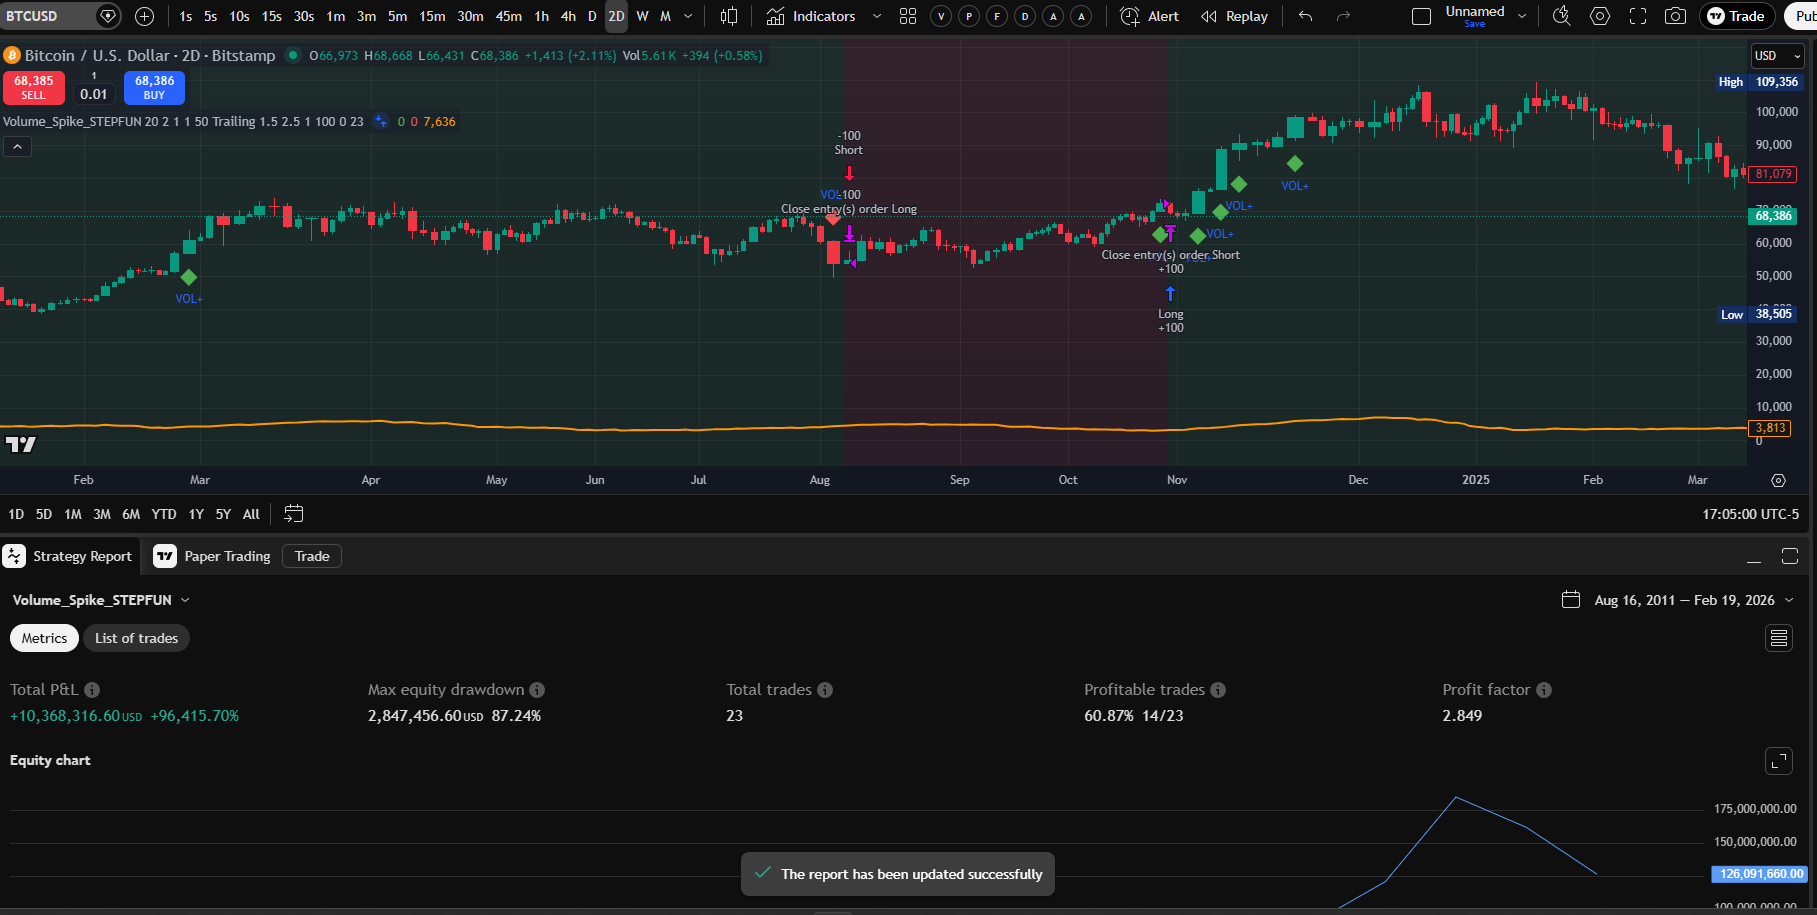Click the undo arrow in the toolbar

[1307, 16]
